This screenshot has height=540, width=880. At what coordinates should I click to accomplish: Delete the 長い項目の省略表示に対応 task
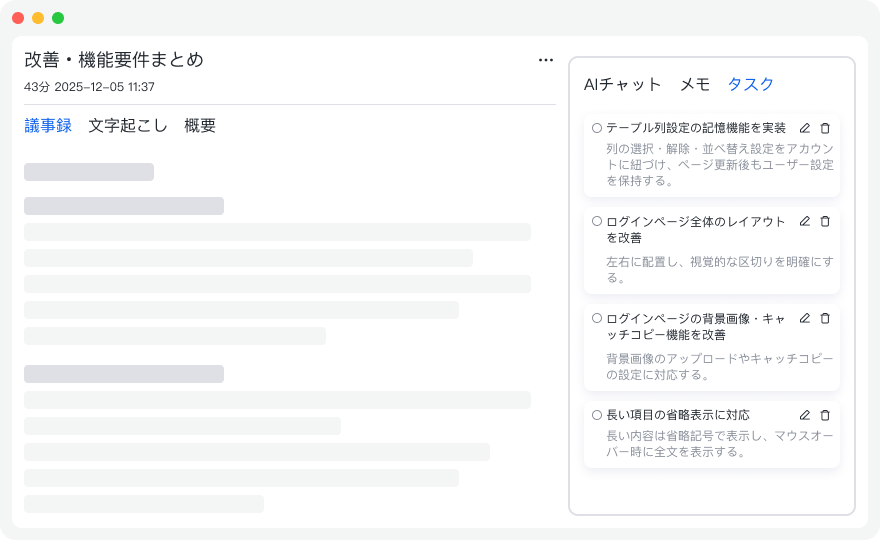point(825,415)
